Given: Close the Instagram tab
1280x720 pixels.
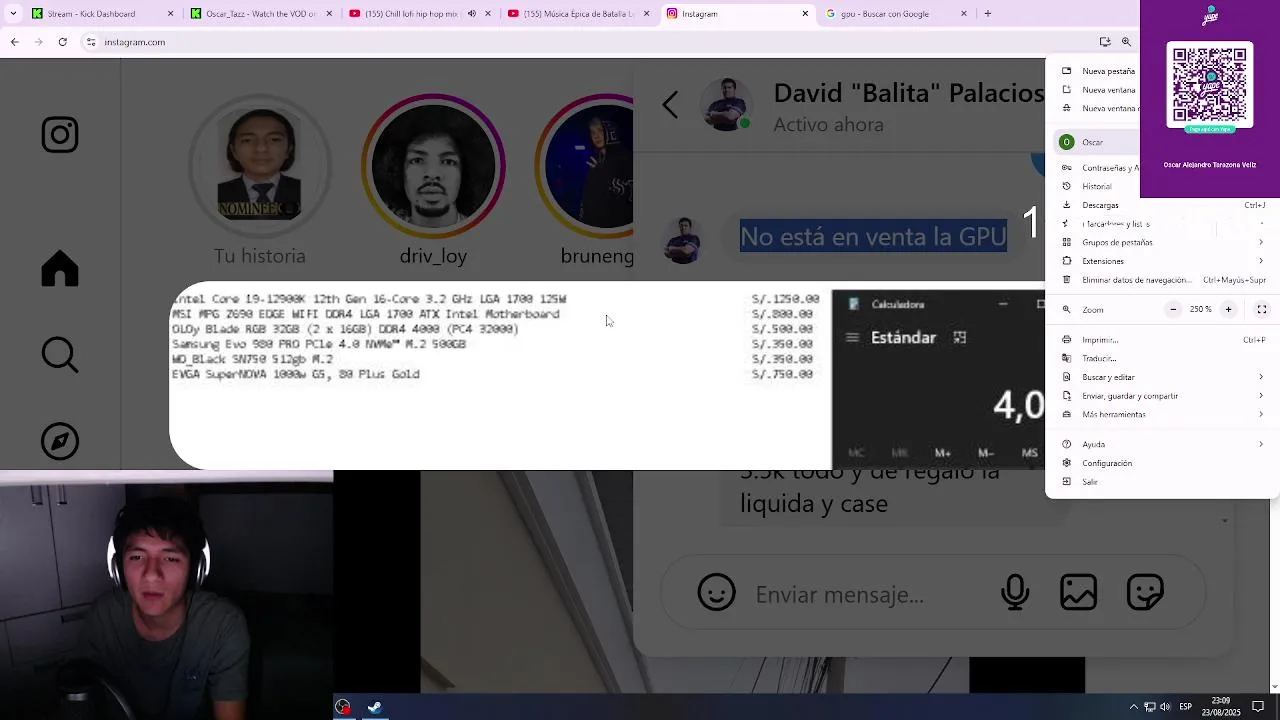Looking at the screenshot, I should (x=805, y=14).
